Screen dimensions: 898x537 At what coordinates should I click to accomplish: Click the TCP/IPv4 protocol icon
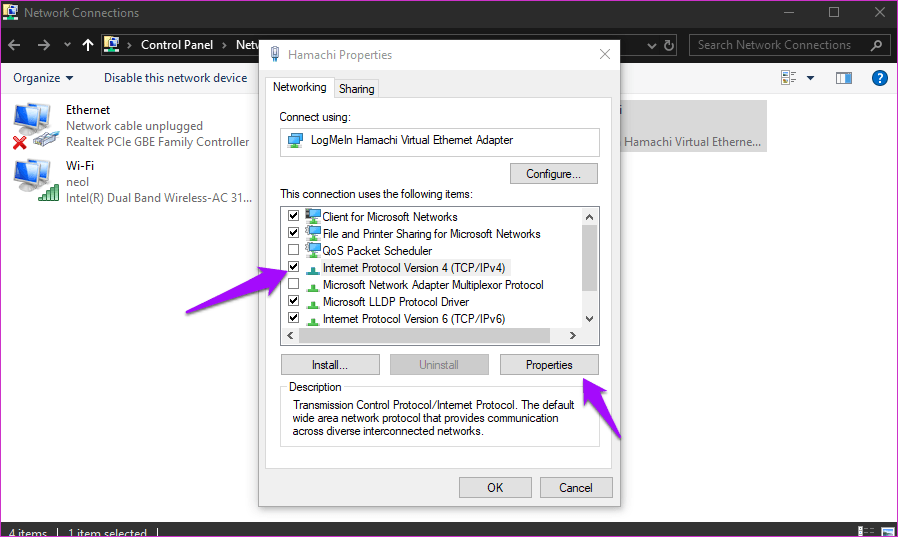[x=313, y=268]
